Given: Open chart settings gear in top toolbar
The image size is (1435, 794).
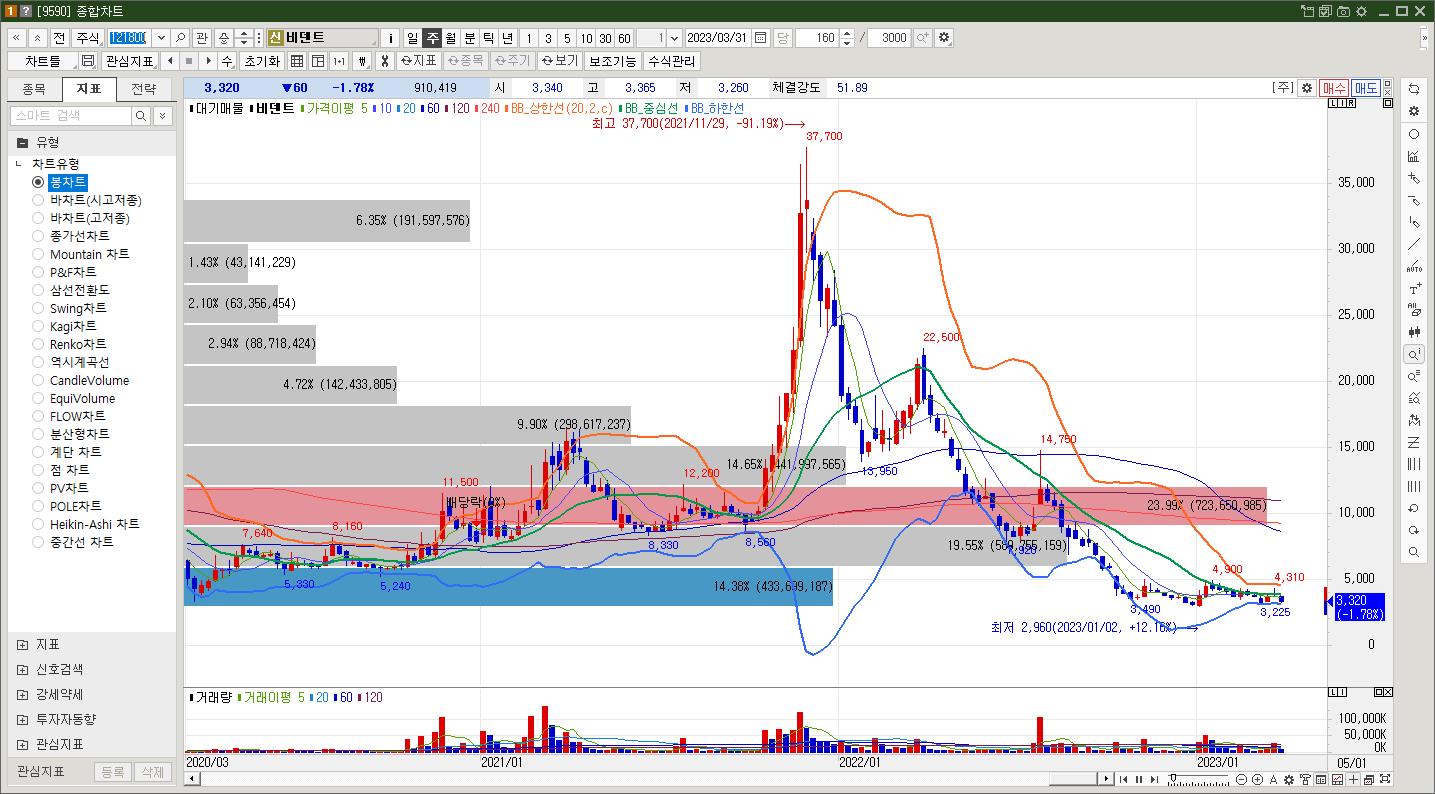Looking at the screenshot, I should coord(944,38).
